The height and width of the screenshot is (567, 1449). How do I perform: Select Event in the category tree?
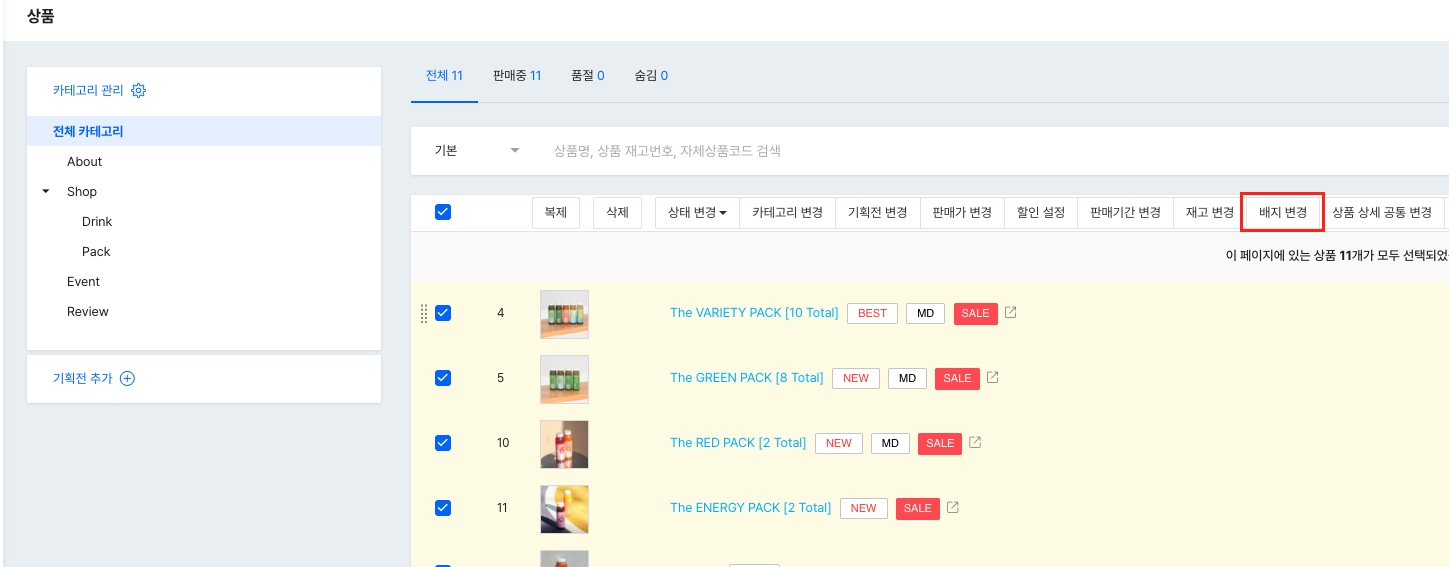[83, 282]
